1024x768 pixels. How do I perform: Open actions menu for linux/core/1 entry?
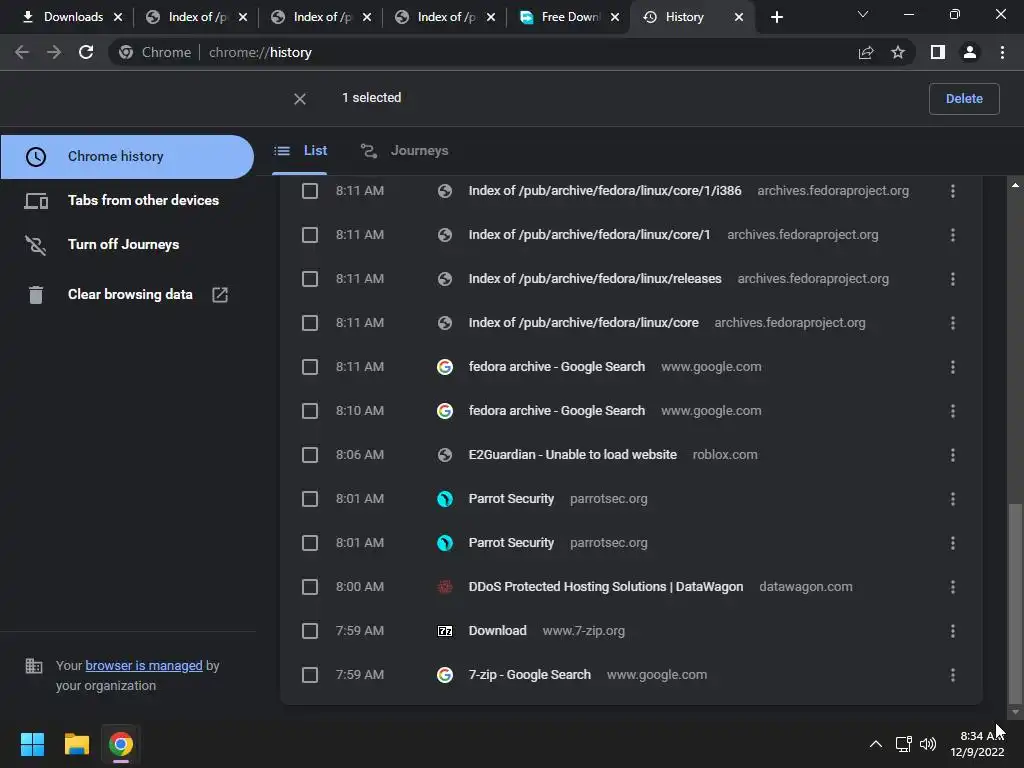coord(953,234)
